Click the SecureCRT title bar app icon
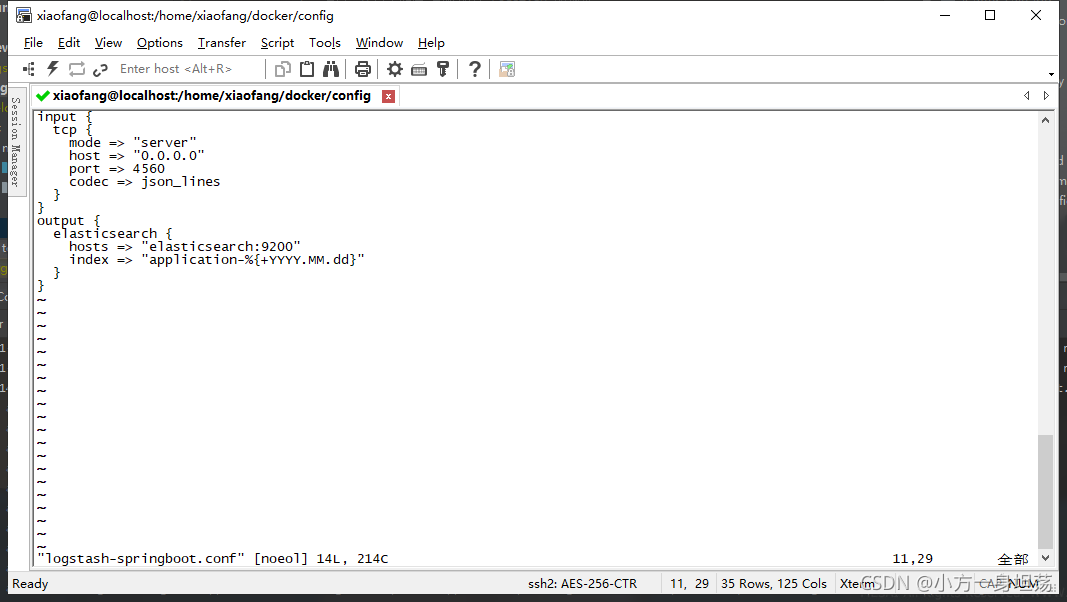Screen dimensions: 1067x602 pyautogui.click(x=24, y=15)
